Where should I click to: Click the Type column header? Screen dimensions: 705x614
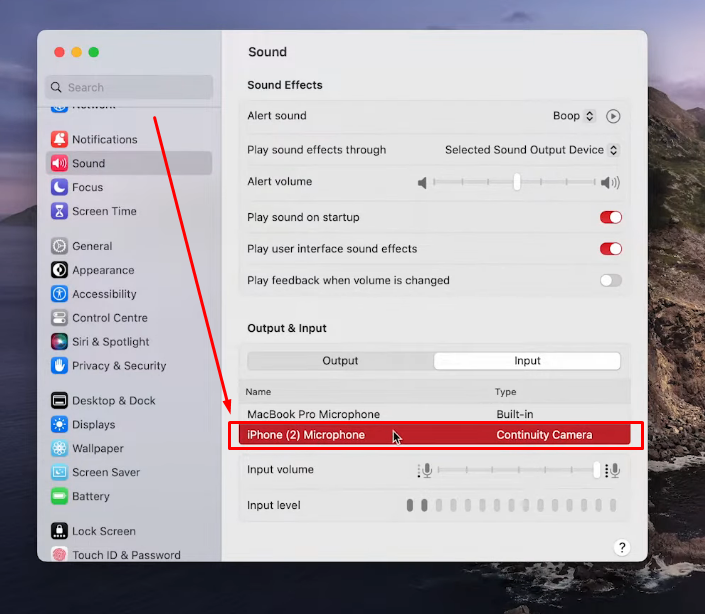point(505,392)
